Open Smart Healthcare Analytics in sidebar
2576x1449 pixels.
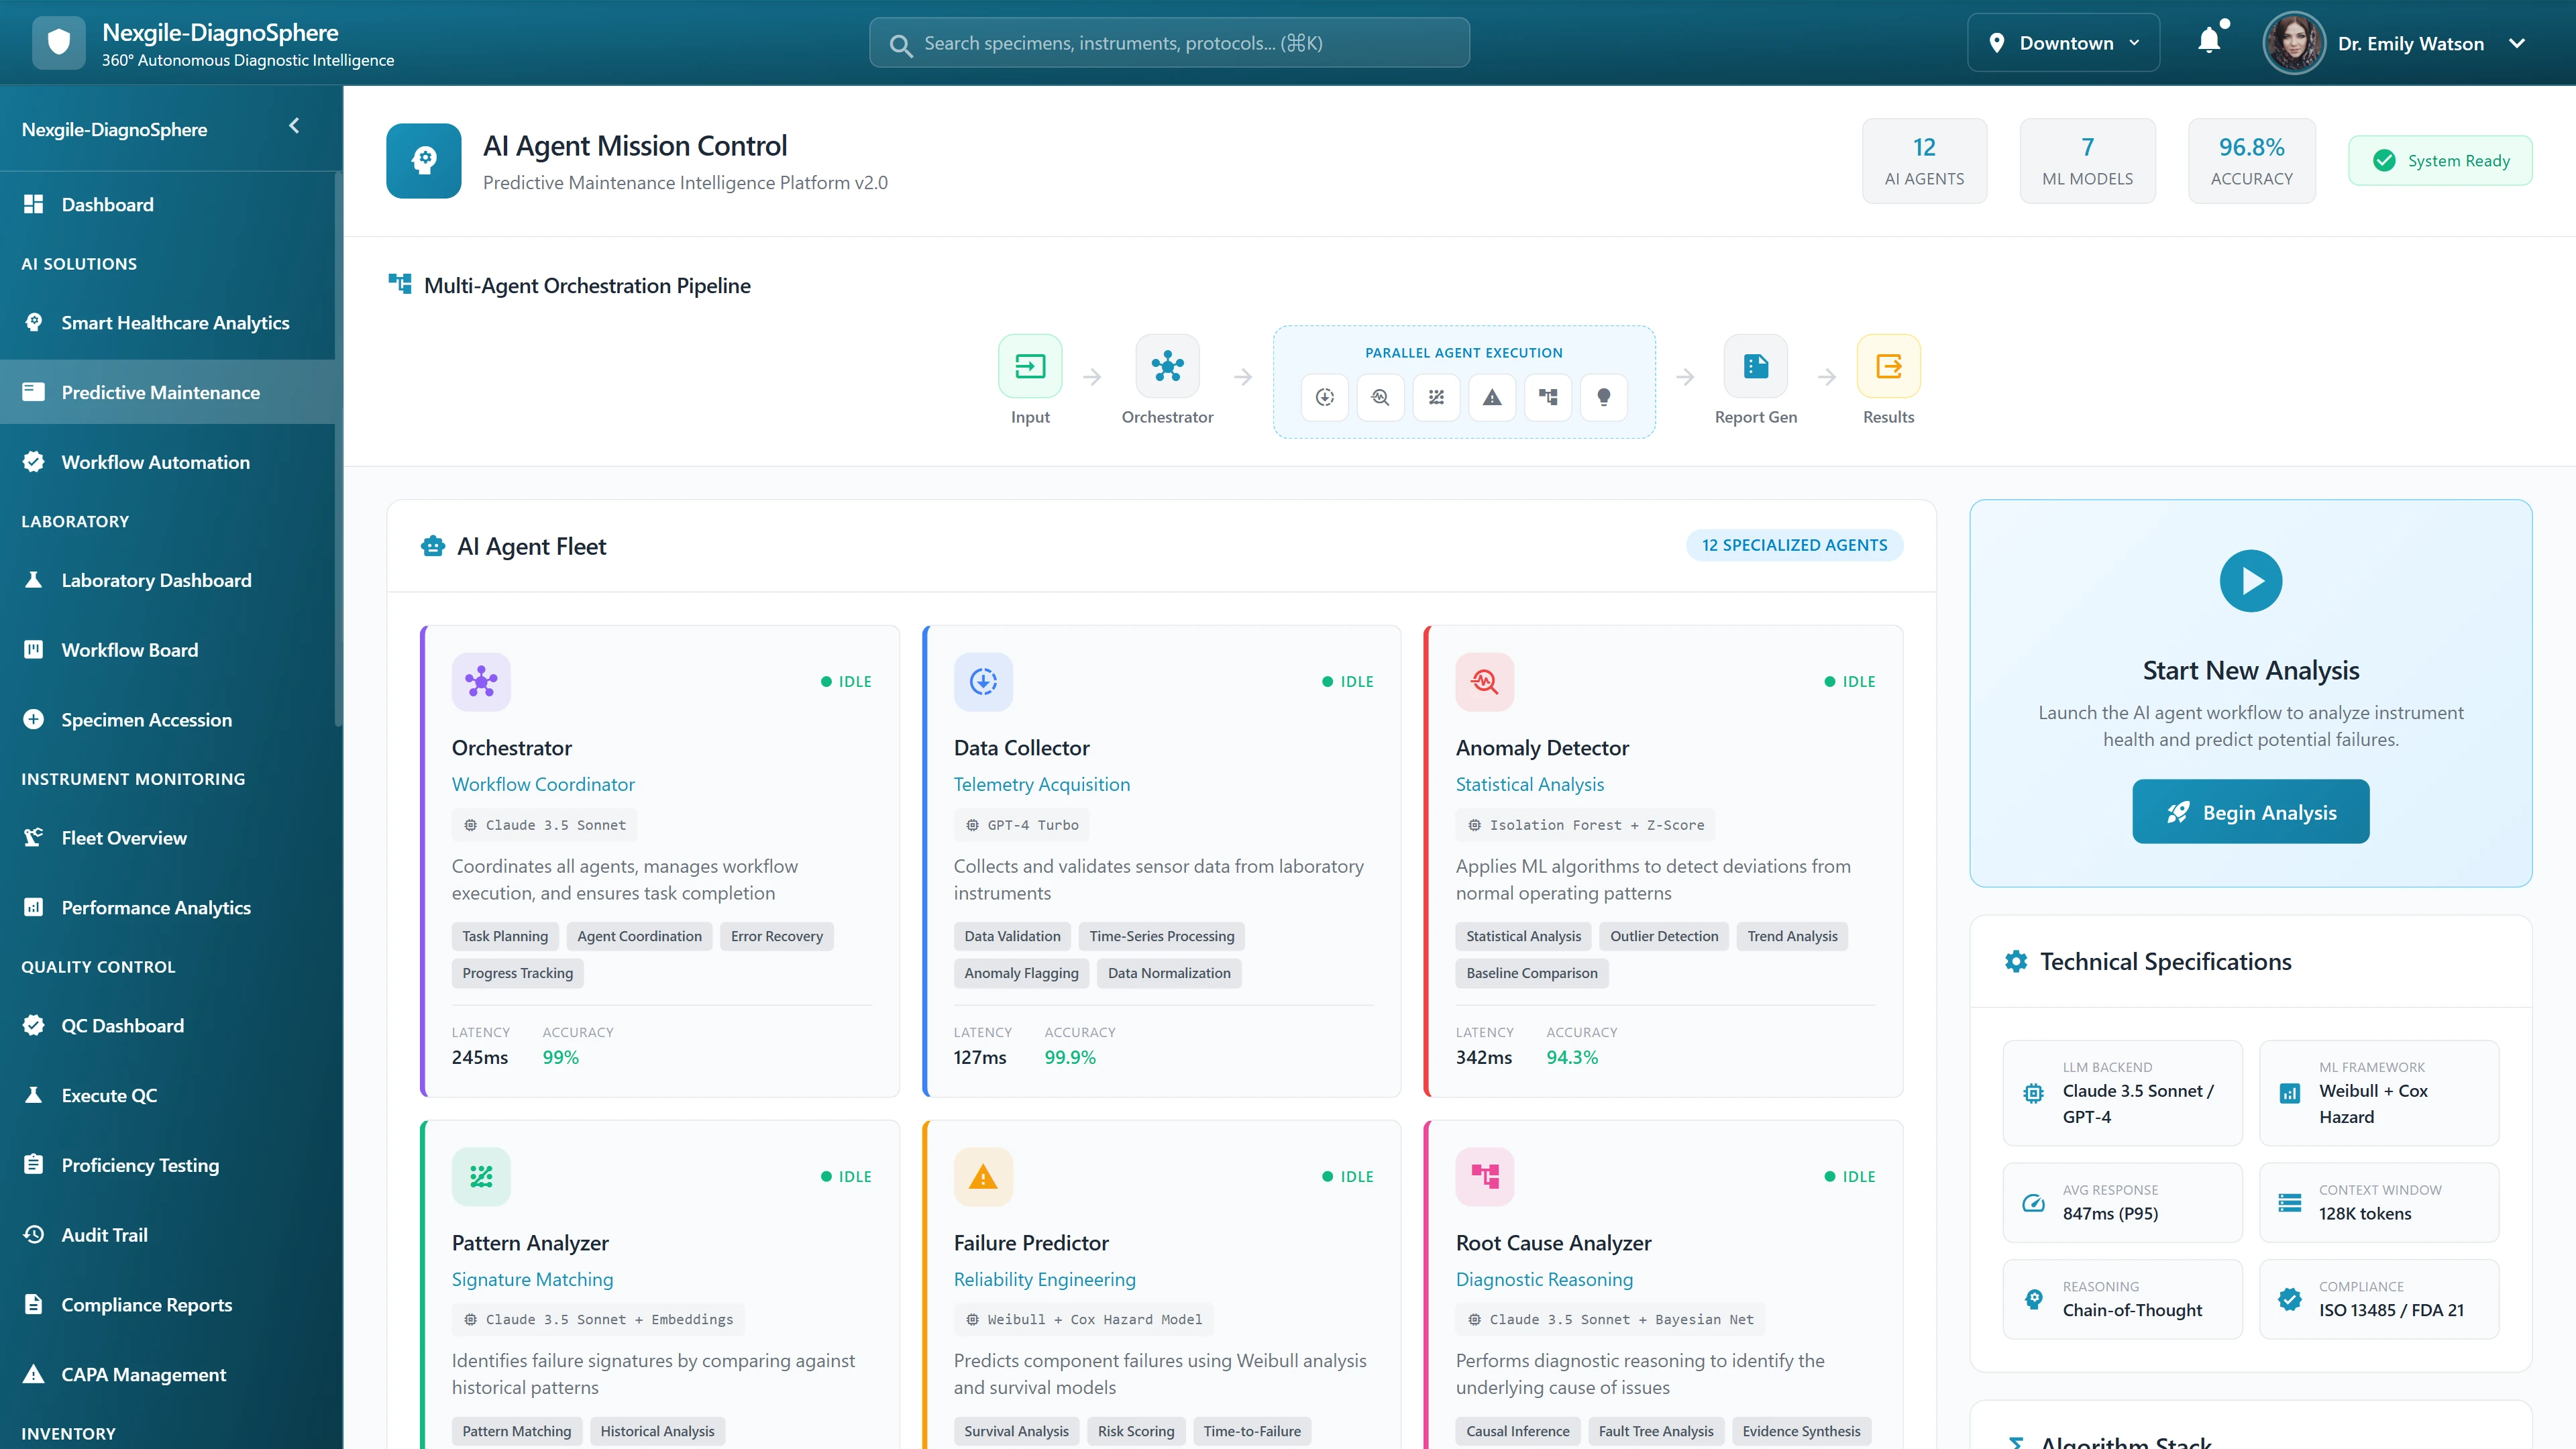175,323
